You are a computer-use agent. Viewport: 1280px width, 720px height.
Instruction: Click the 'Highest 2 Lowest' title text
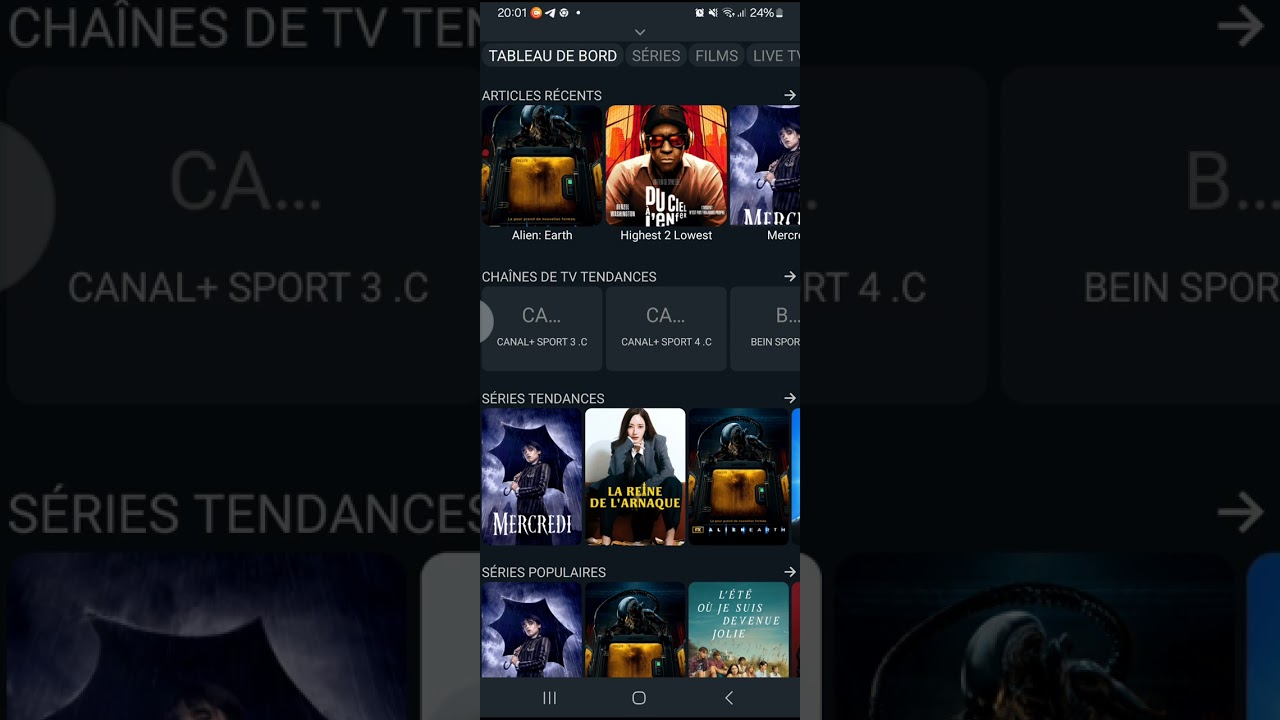(666, 235)
